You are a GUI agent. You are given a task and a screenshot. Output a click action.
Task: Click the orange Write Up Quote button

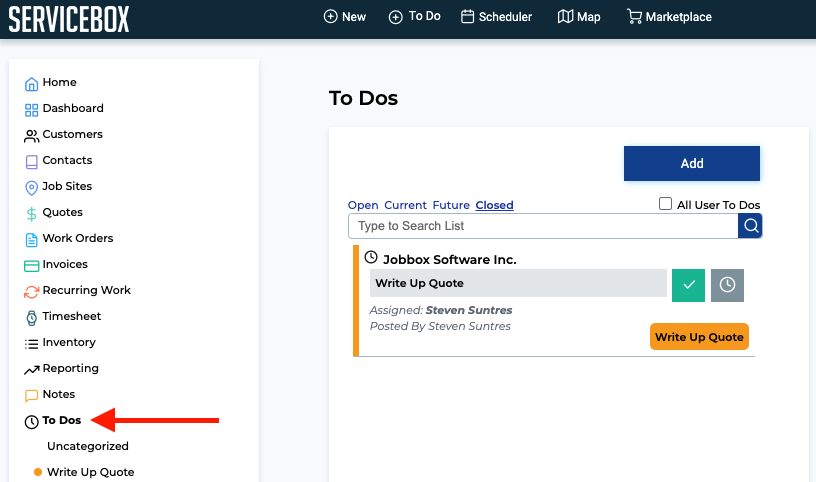tap(699, 337)
